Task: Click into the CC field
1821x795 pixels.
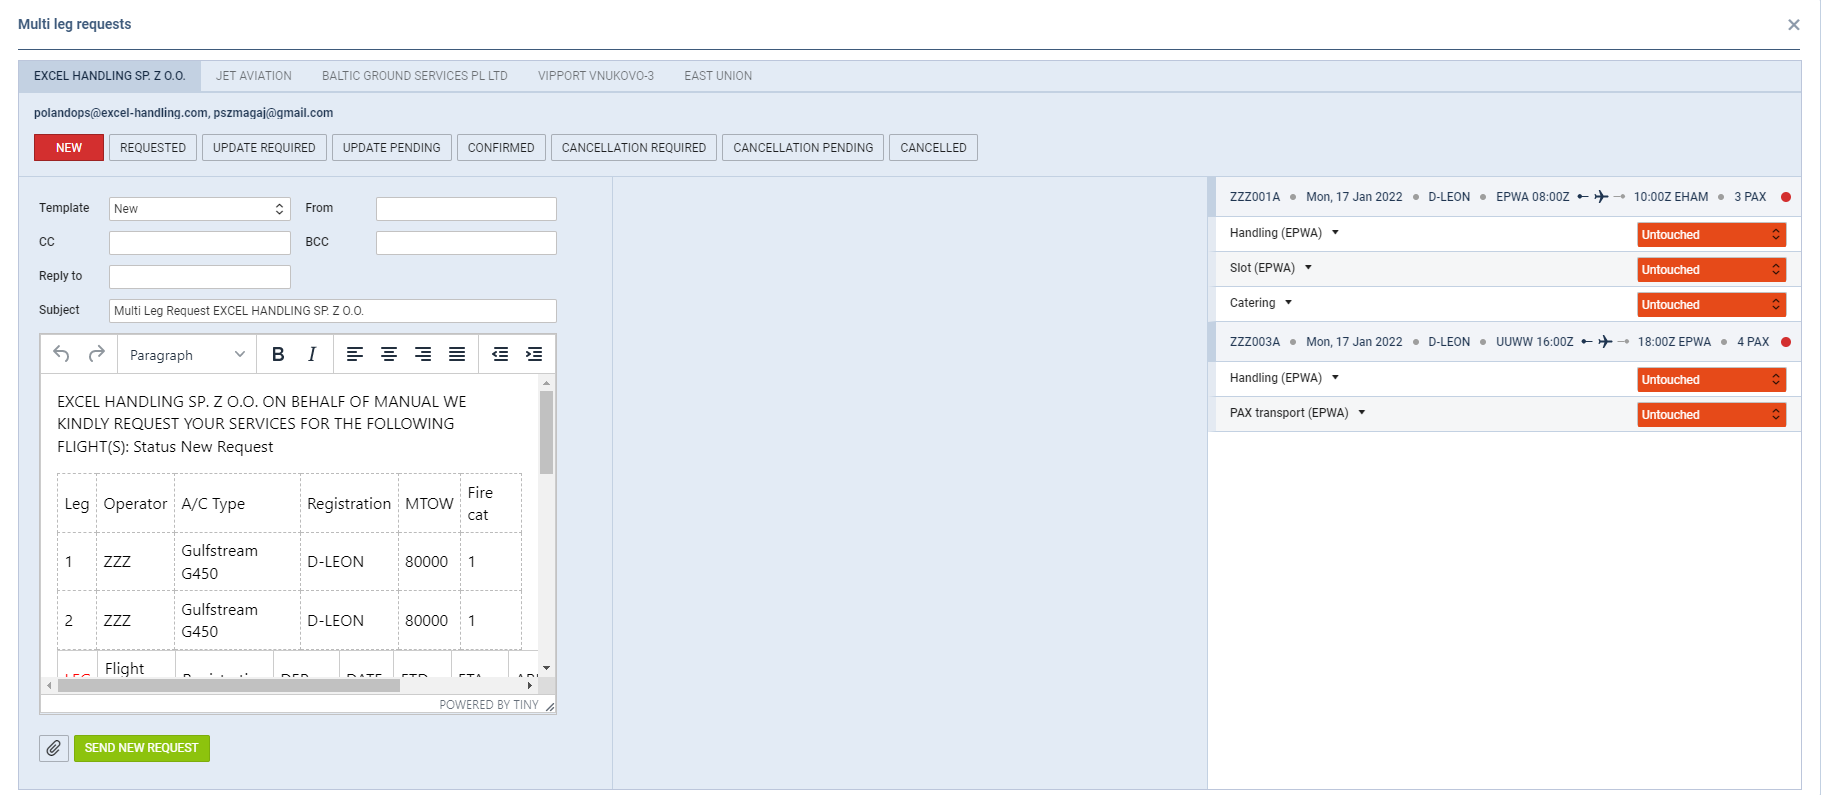Action: (x=200, y=243)
